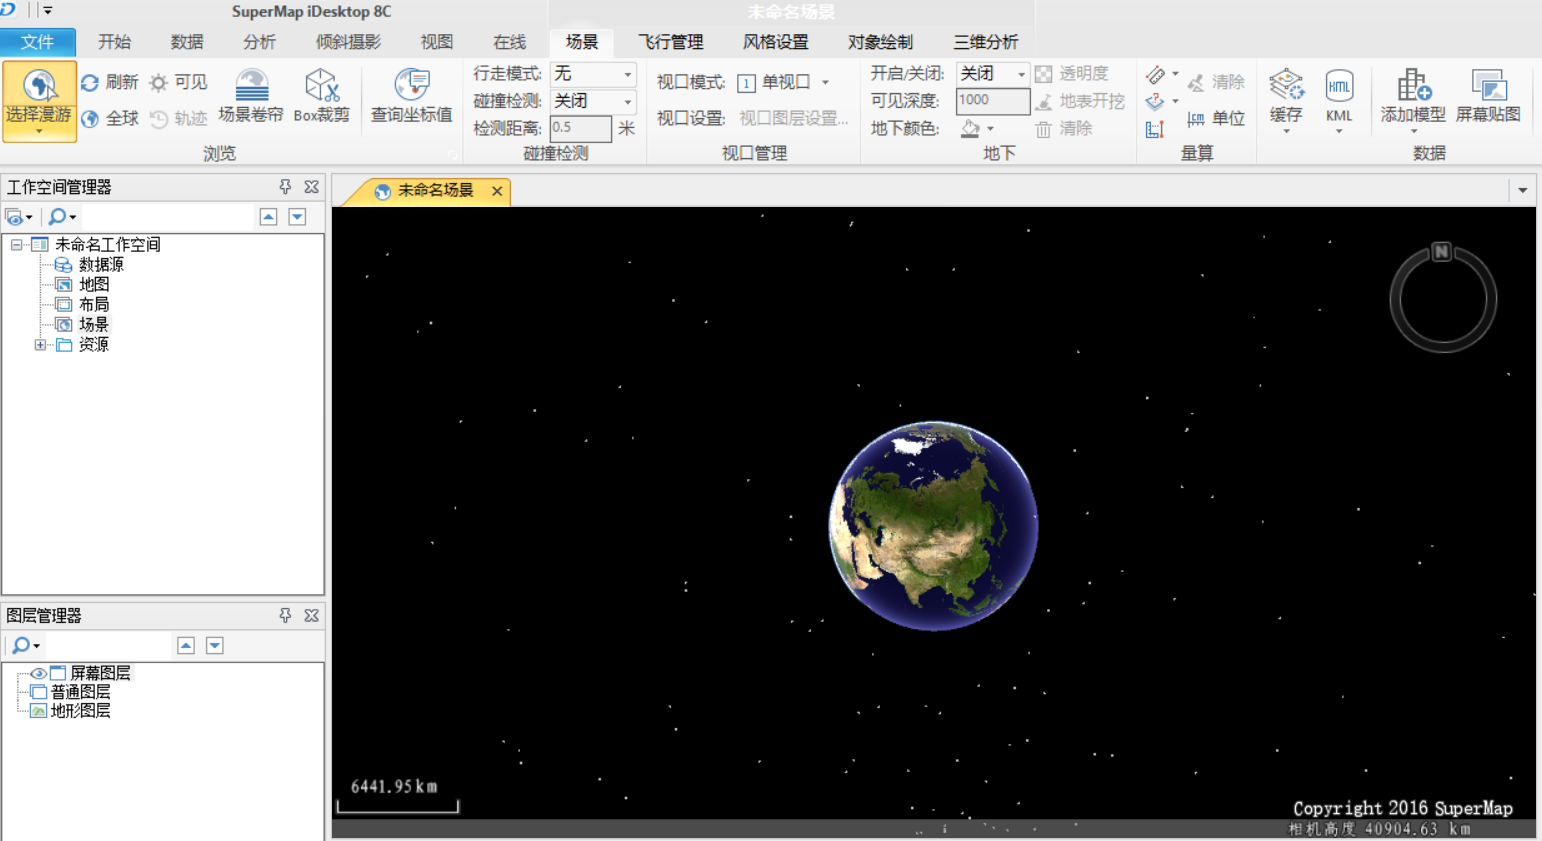The image size is (1542, 841).
Task: Click the 刷新 refresh icon
Action: 90,82
